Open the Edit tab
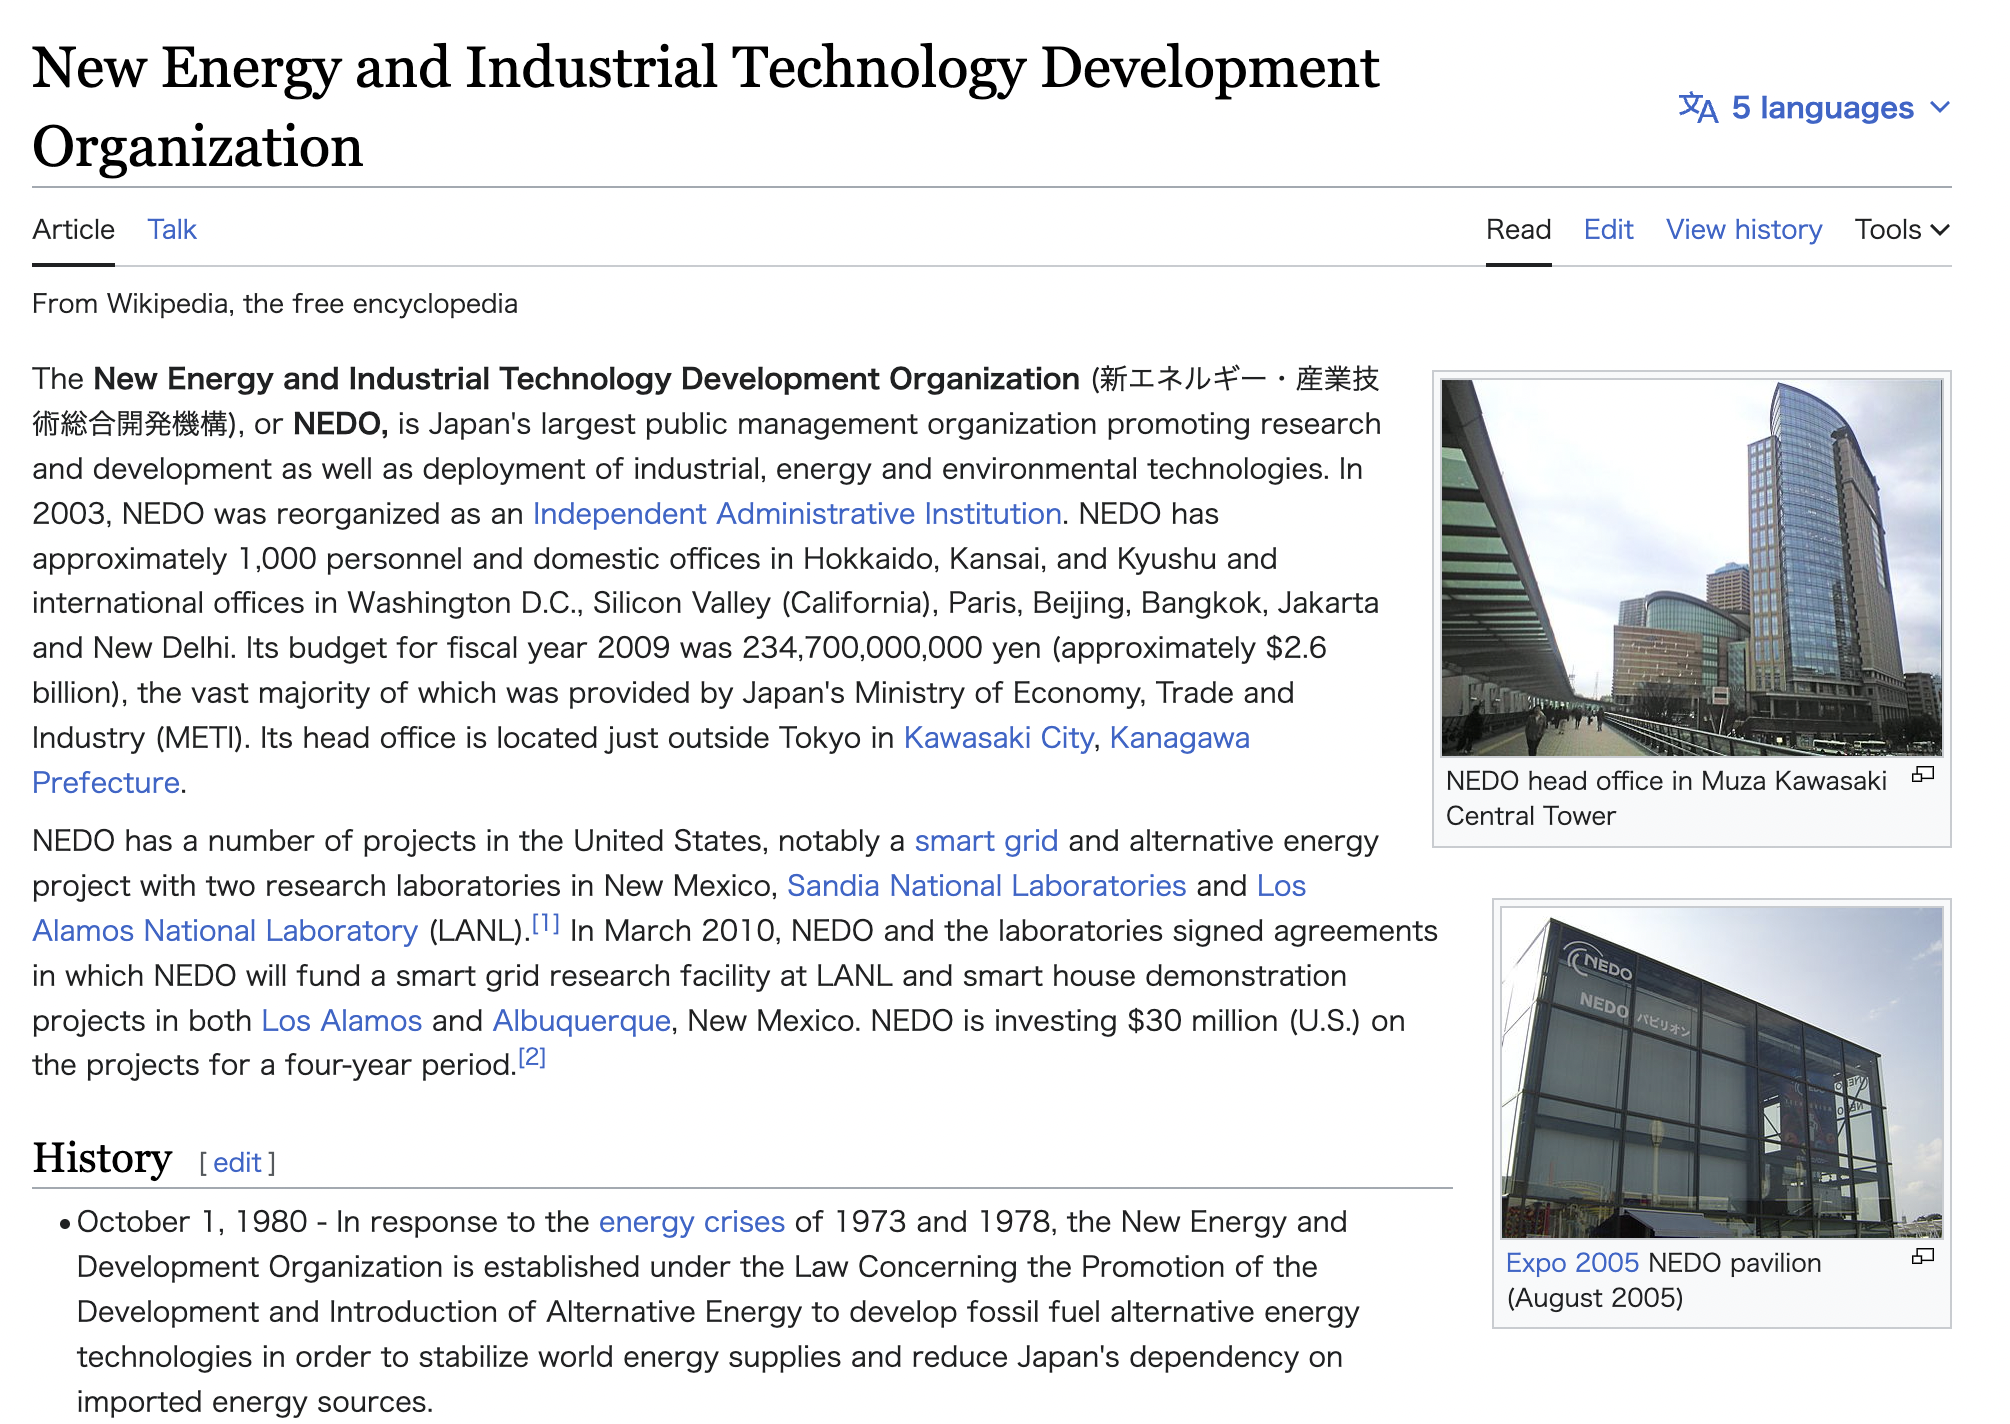Screen dimensions: 2010x1424 pos(1608,230)
